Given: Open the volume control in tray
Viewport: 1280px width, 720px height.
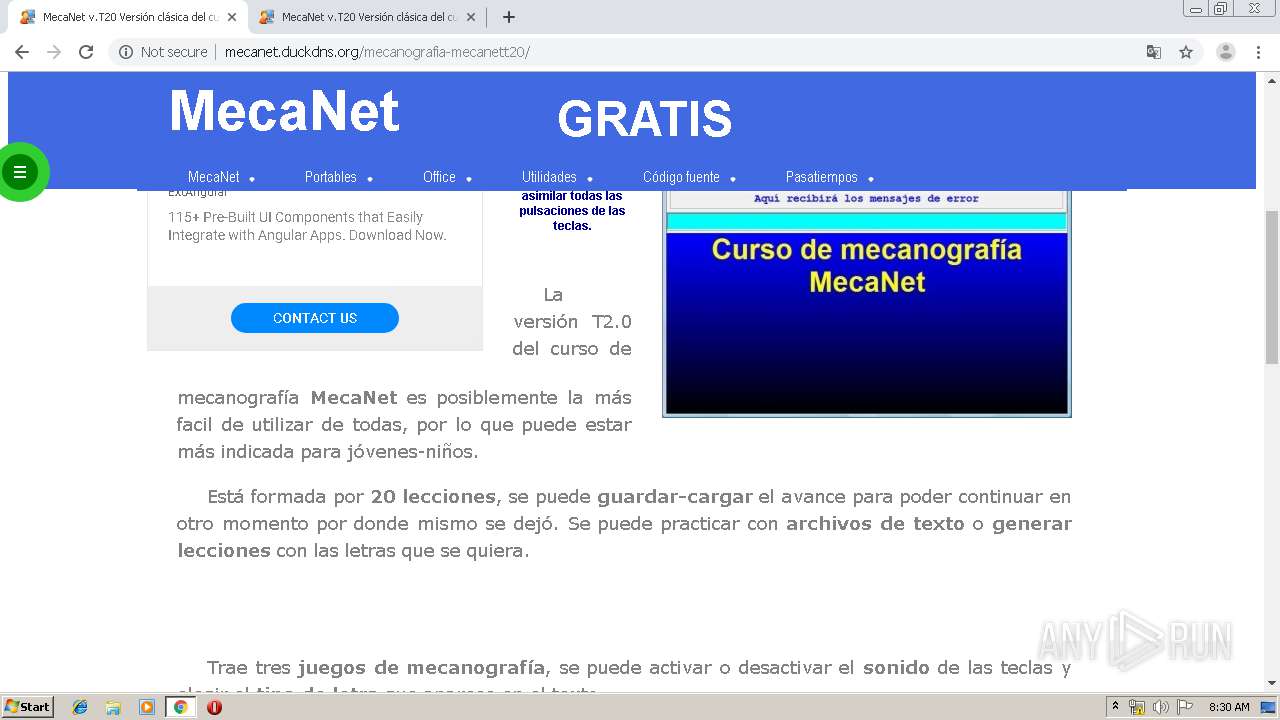Looking at the screenshot, I should 1160,707.
